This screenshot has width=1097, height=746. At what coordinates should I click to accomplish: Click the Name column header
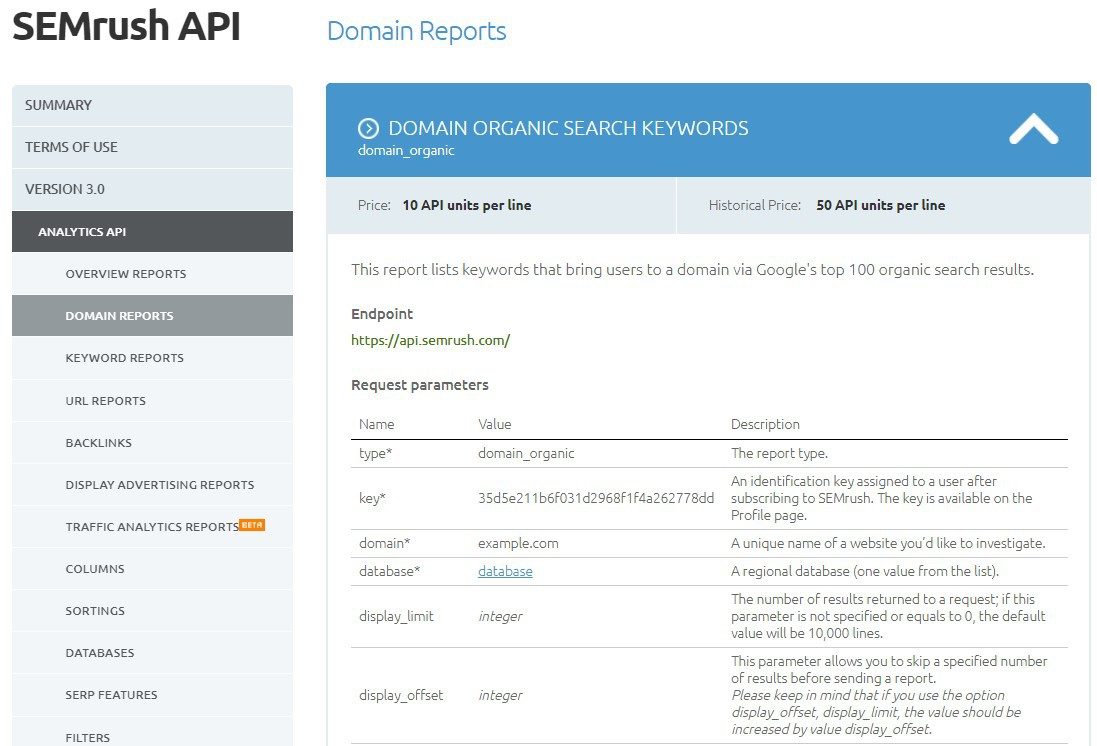[376, 424]
